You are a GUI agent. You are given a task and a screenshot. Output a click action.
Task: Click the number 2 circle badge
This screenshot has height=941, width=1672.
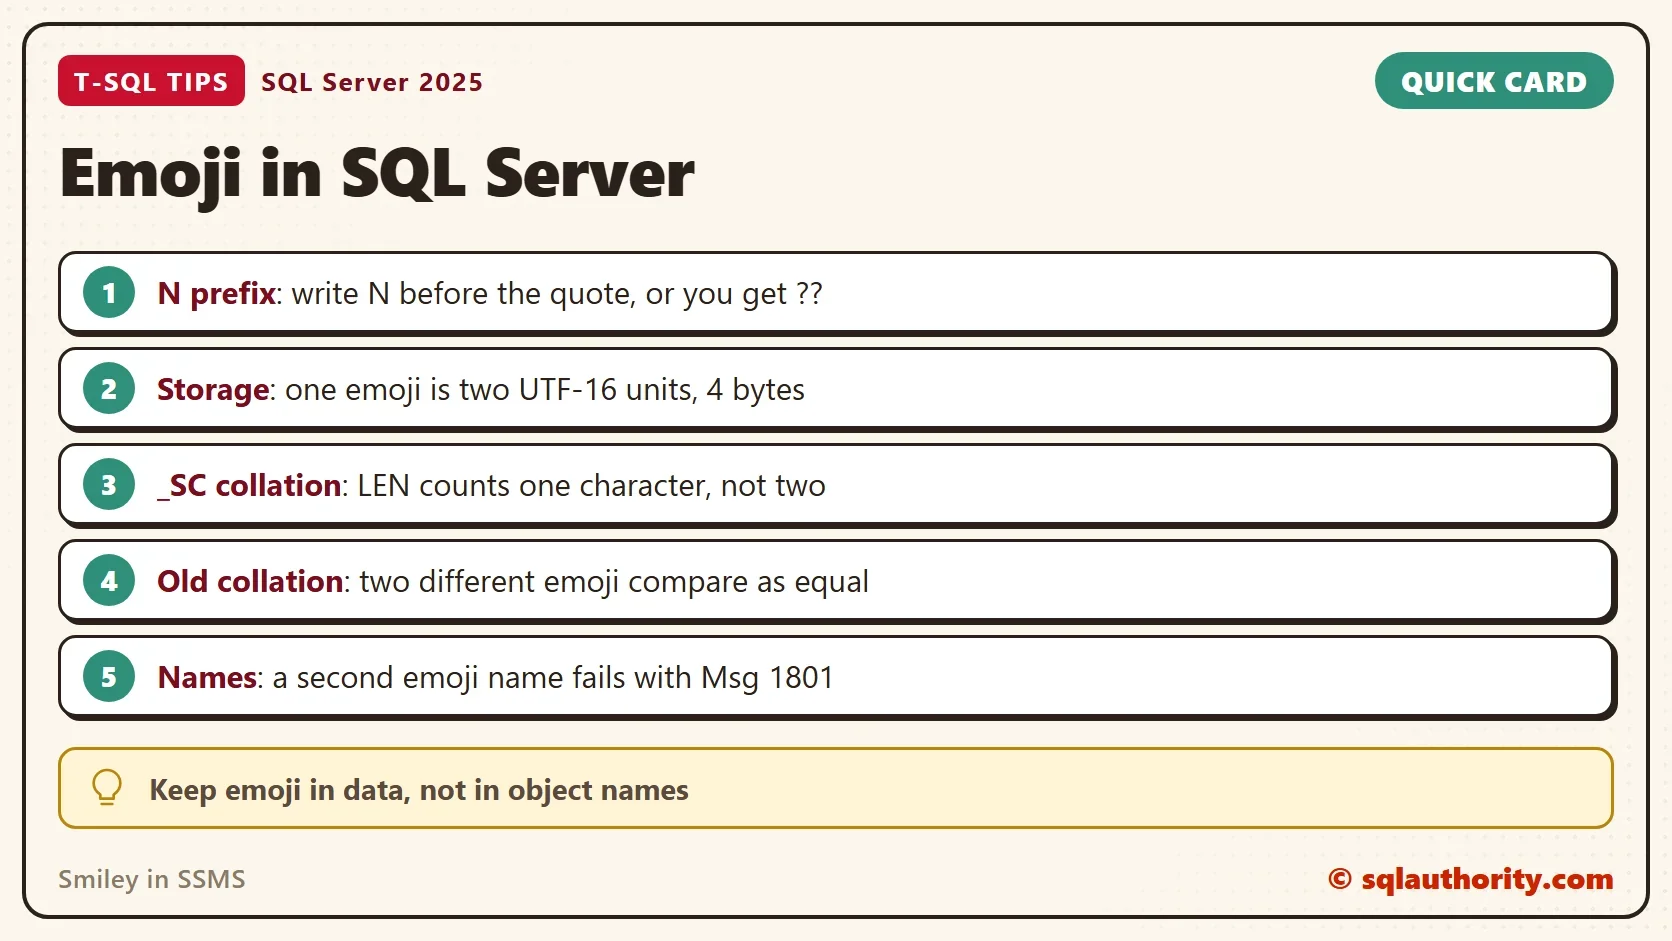pyautogui.click(x=109, y=389)
